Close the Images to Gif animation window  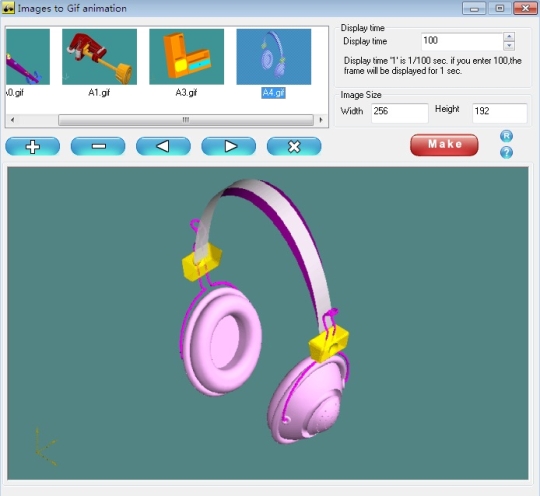[x=525, y=8]
